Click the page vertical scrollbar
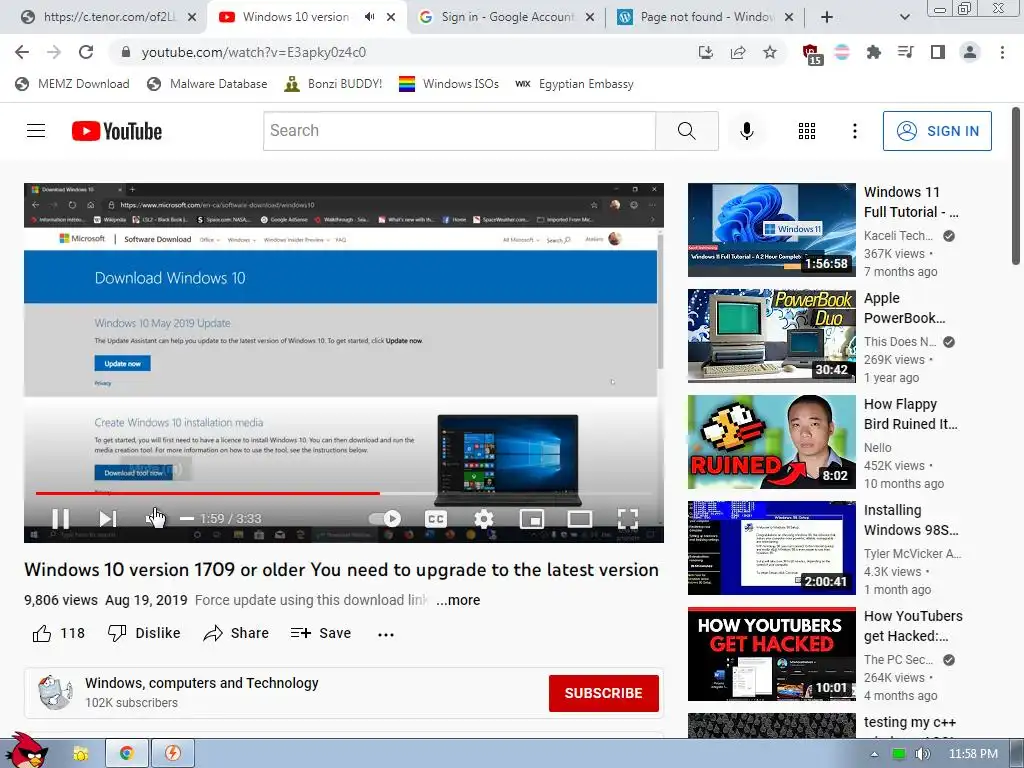1024x768 pixels. click(1016, 187)
